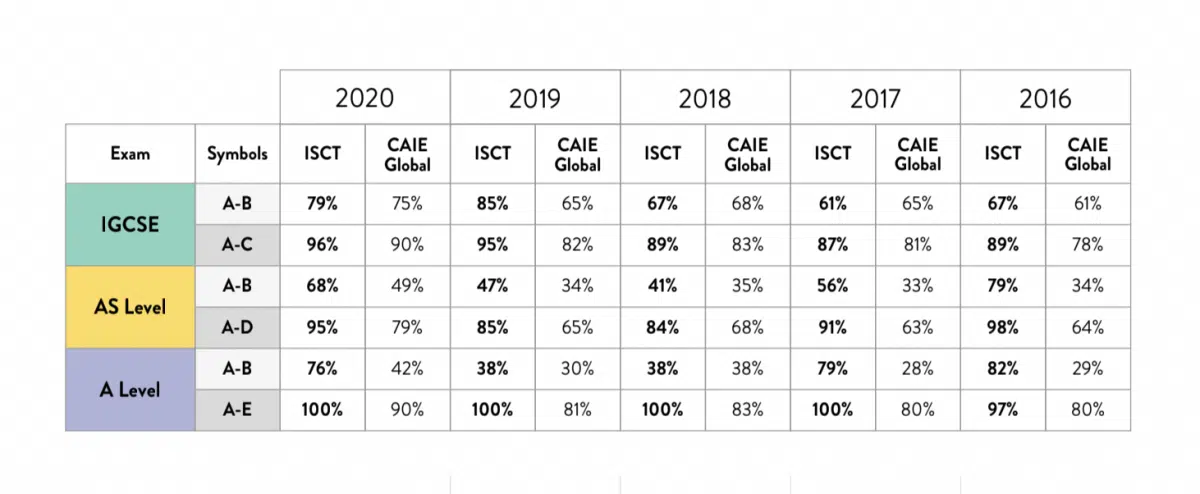This screenshot has width=1200, height=494.
Task: Select the green IGCSE exam cell
Action: (x=131, y=224)
